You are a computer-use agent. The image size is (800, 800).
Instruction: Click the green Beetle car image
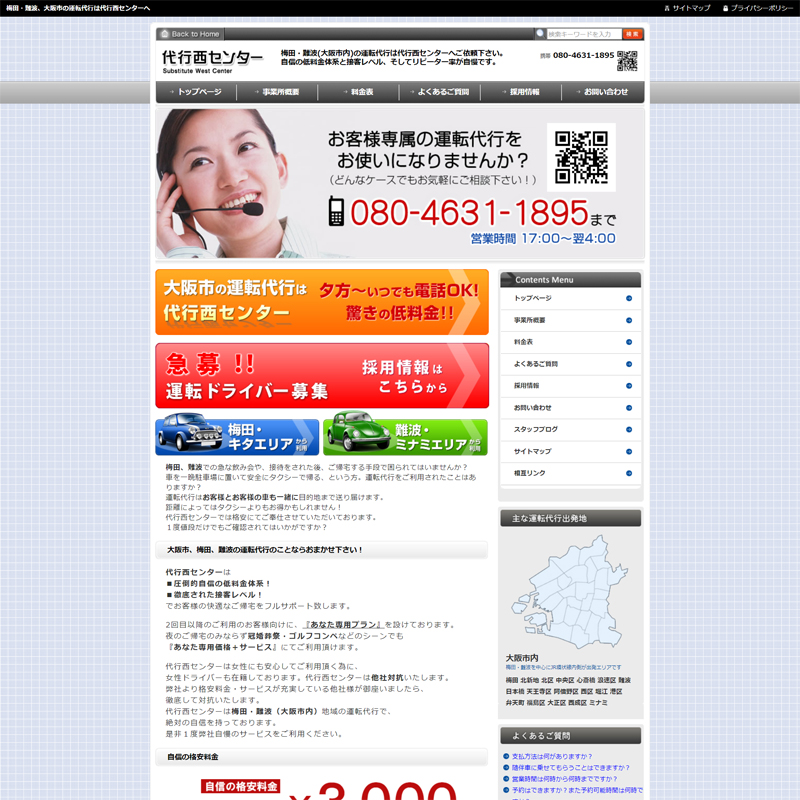click(358, 432)
